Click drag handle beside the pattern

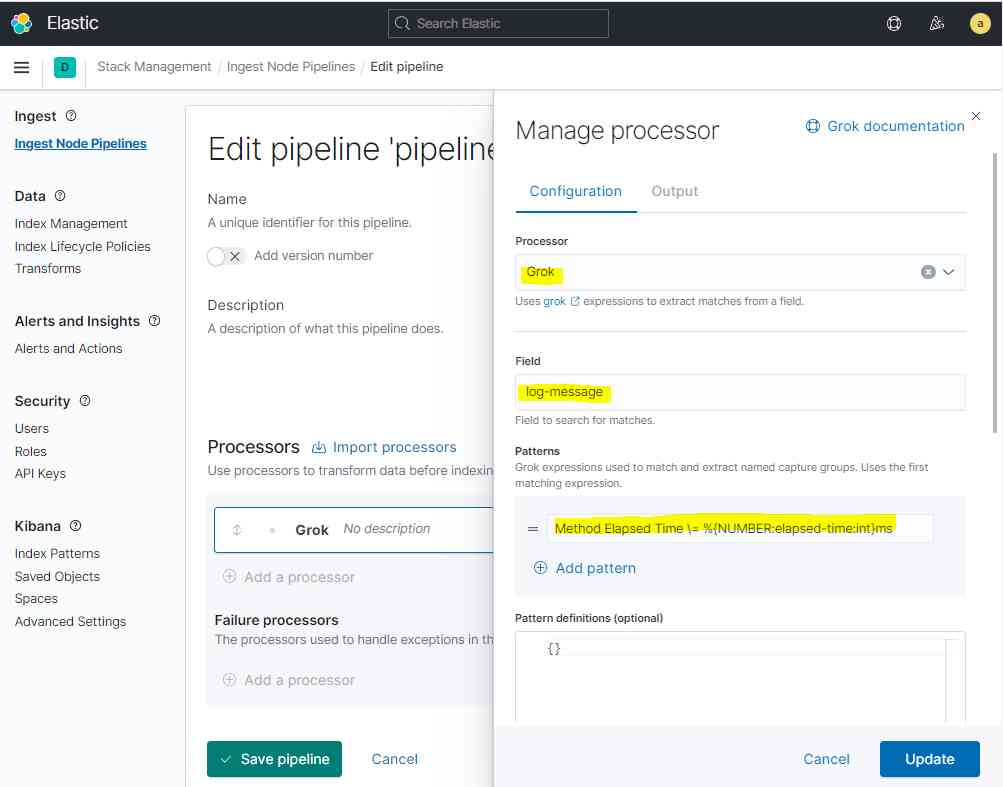coord(532,529)
